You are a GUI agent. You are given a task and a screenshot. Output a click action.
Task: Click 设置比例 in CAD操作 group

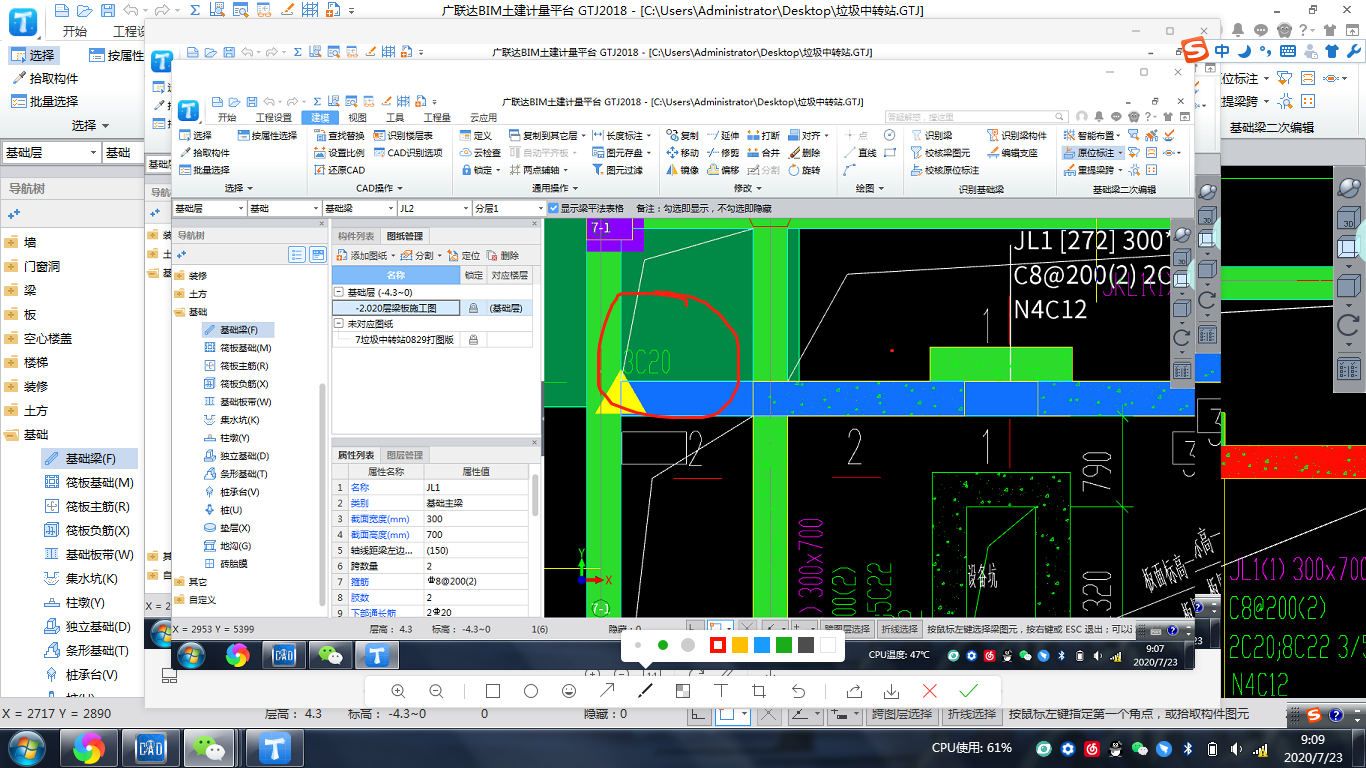click(338, 153)
